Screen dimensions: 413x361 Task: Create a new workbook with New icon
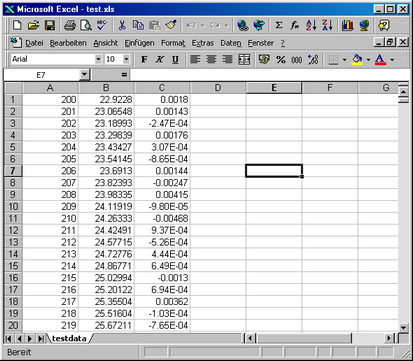17,25
